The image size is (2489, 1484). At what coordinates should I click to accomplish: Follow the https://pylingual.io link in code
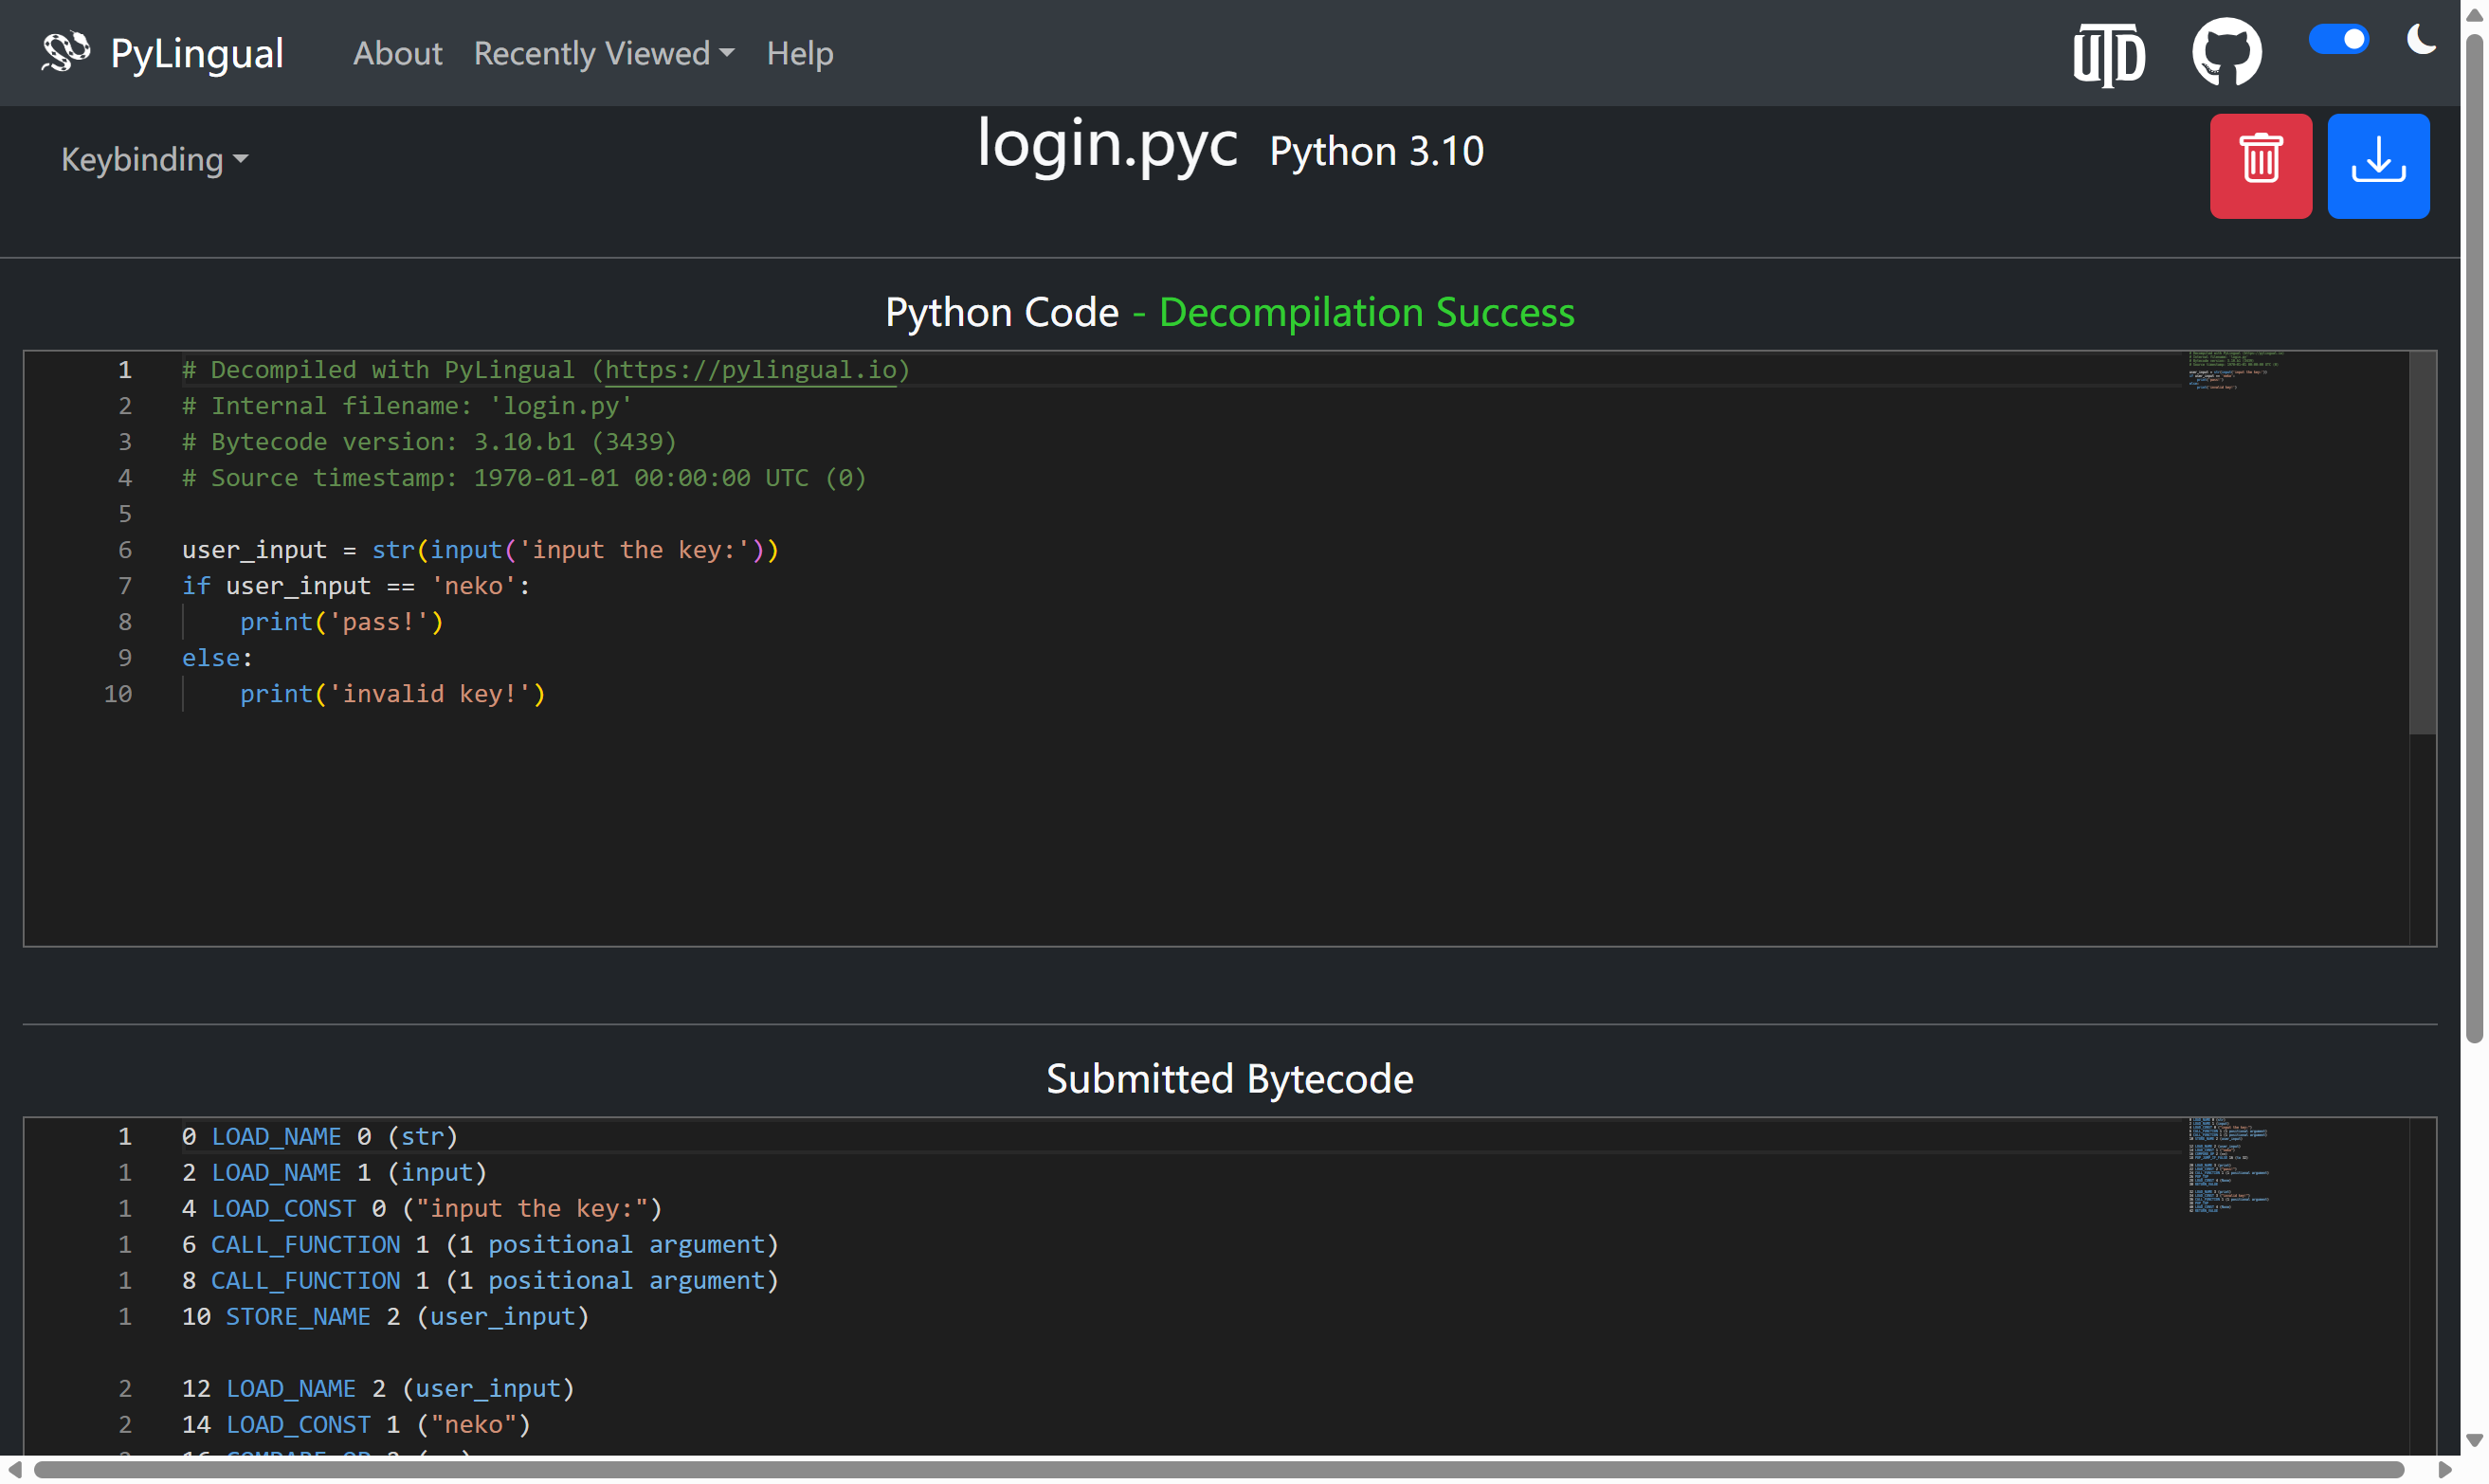point(750,370)
